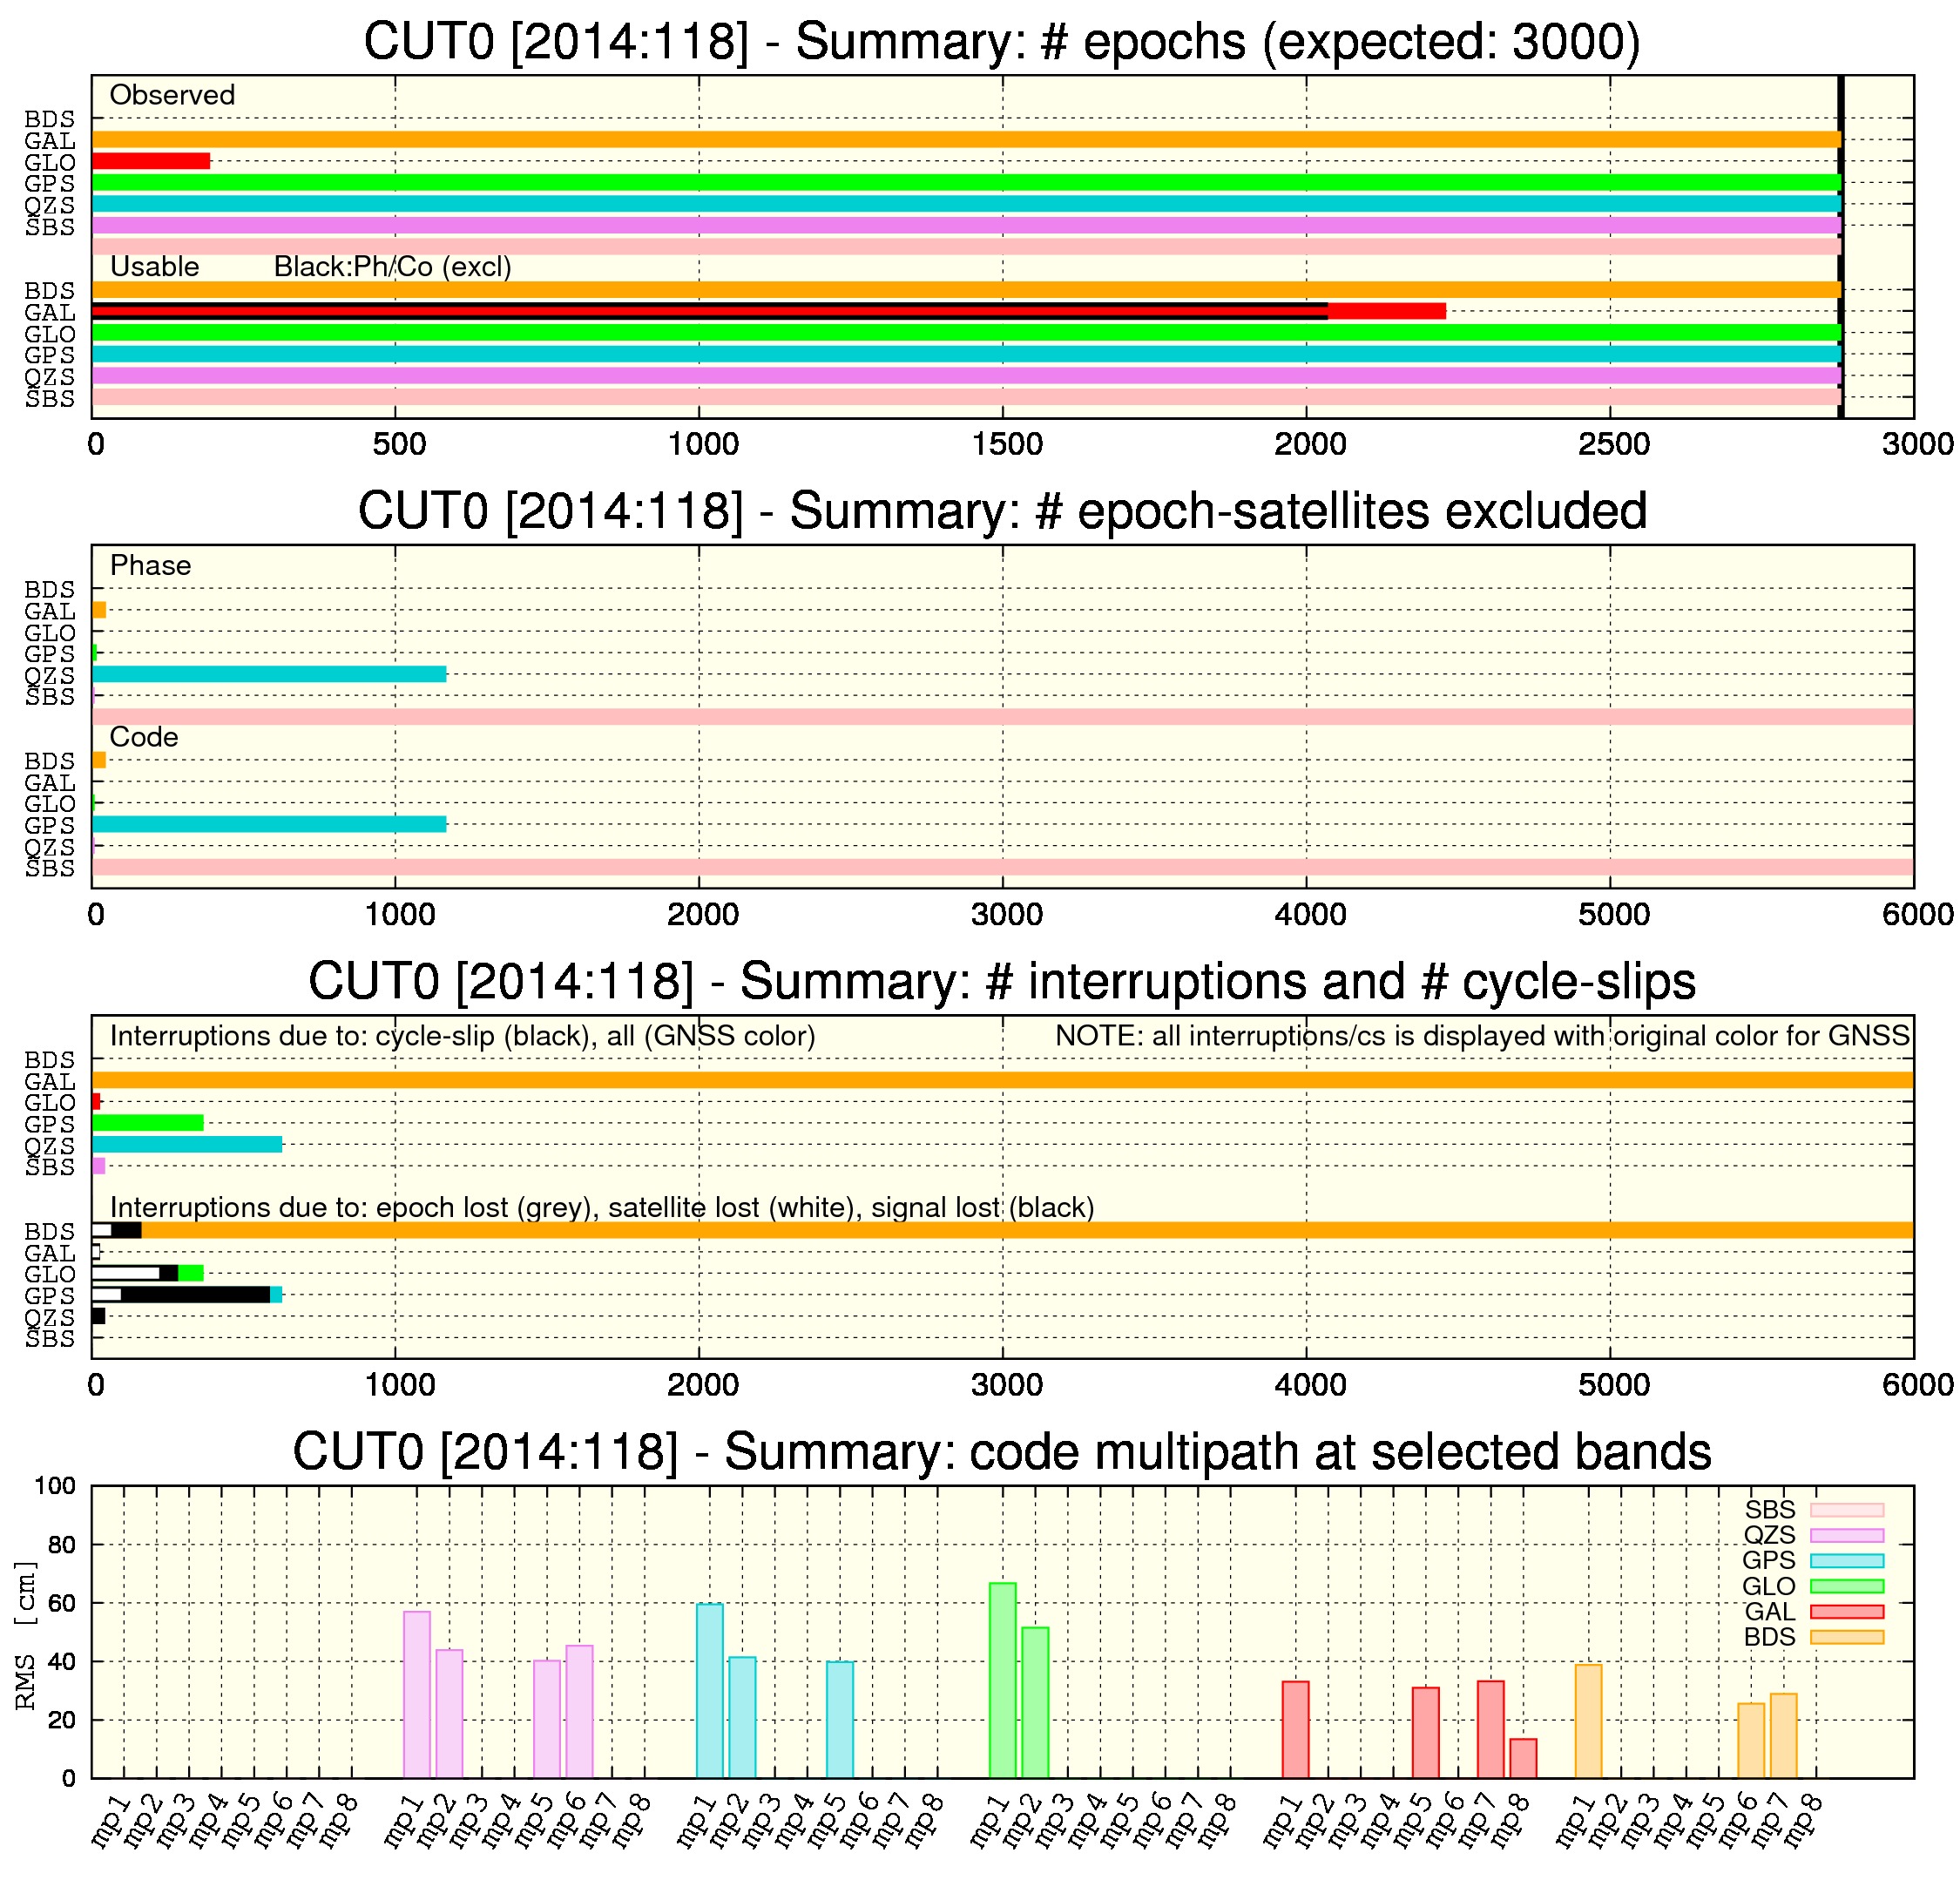Click the tallest violet bar in multipath chart
Image resolution: width=1960 pixels, height=1880 pixels.
417,1695
